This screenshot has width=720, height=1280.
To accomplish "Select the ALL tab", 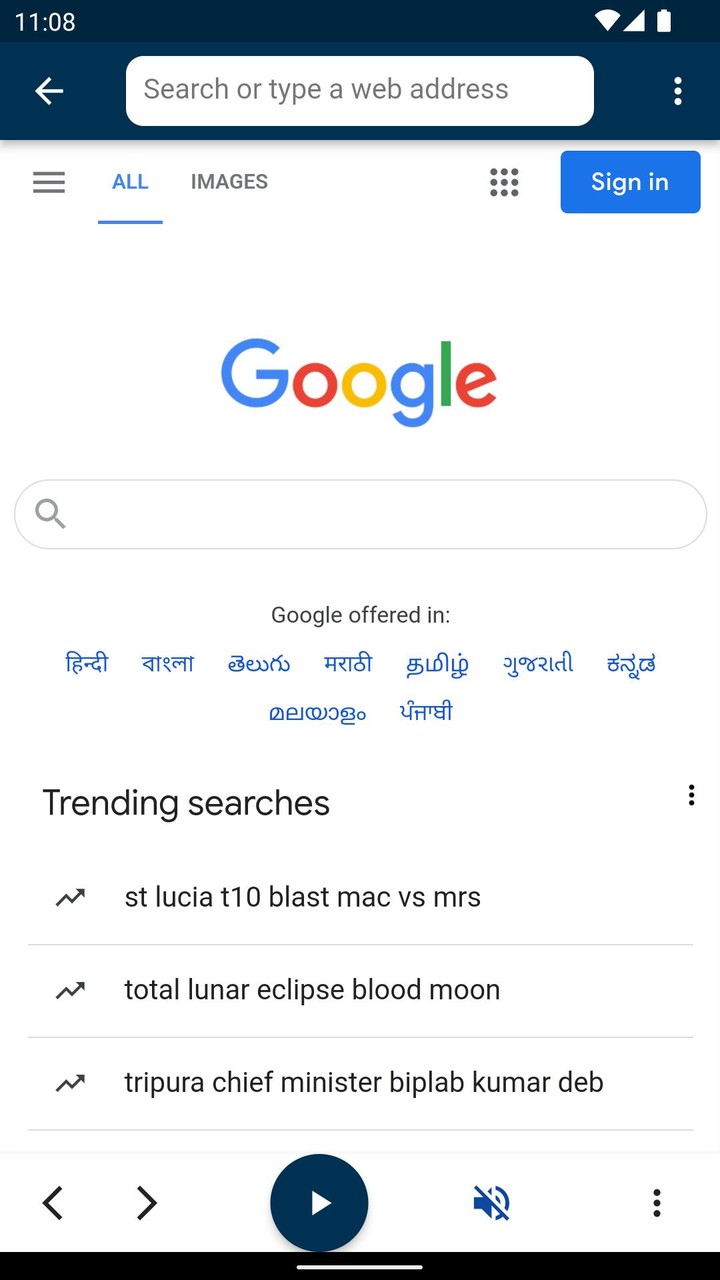I will 130,182.
